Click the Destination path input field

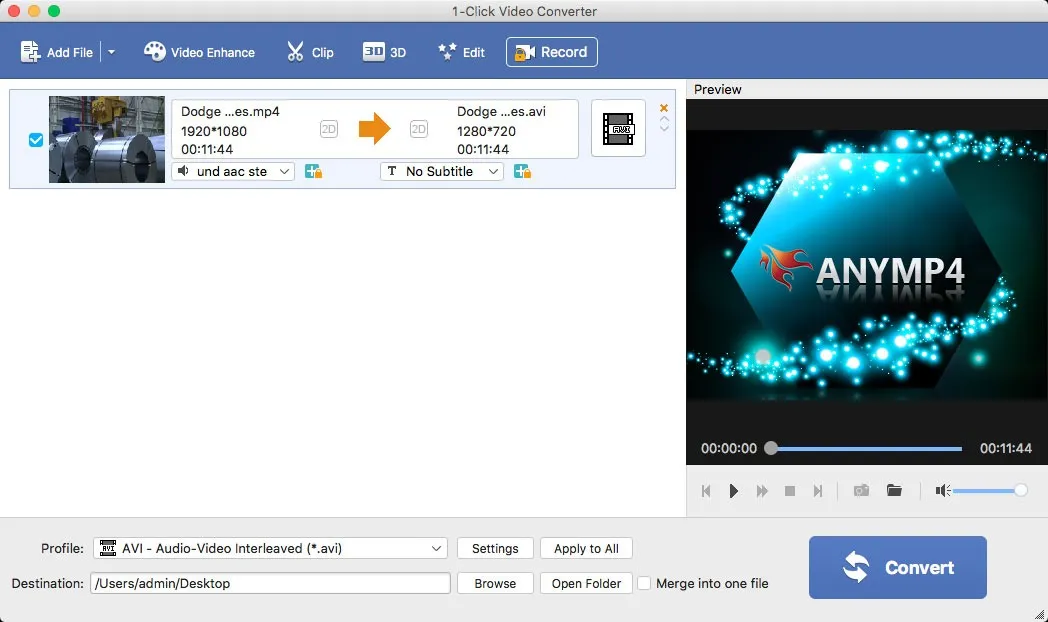coord(270,583)
